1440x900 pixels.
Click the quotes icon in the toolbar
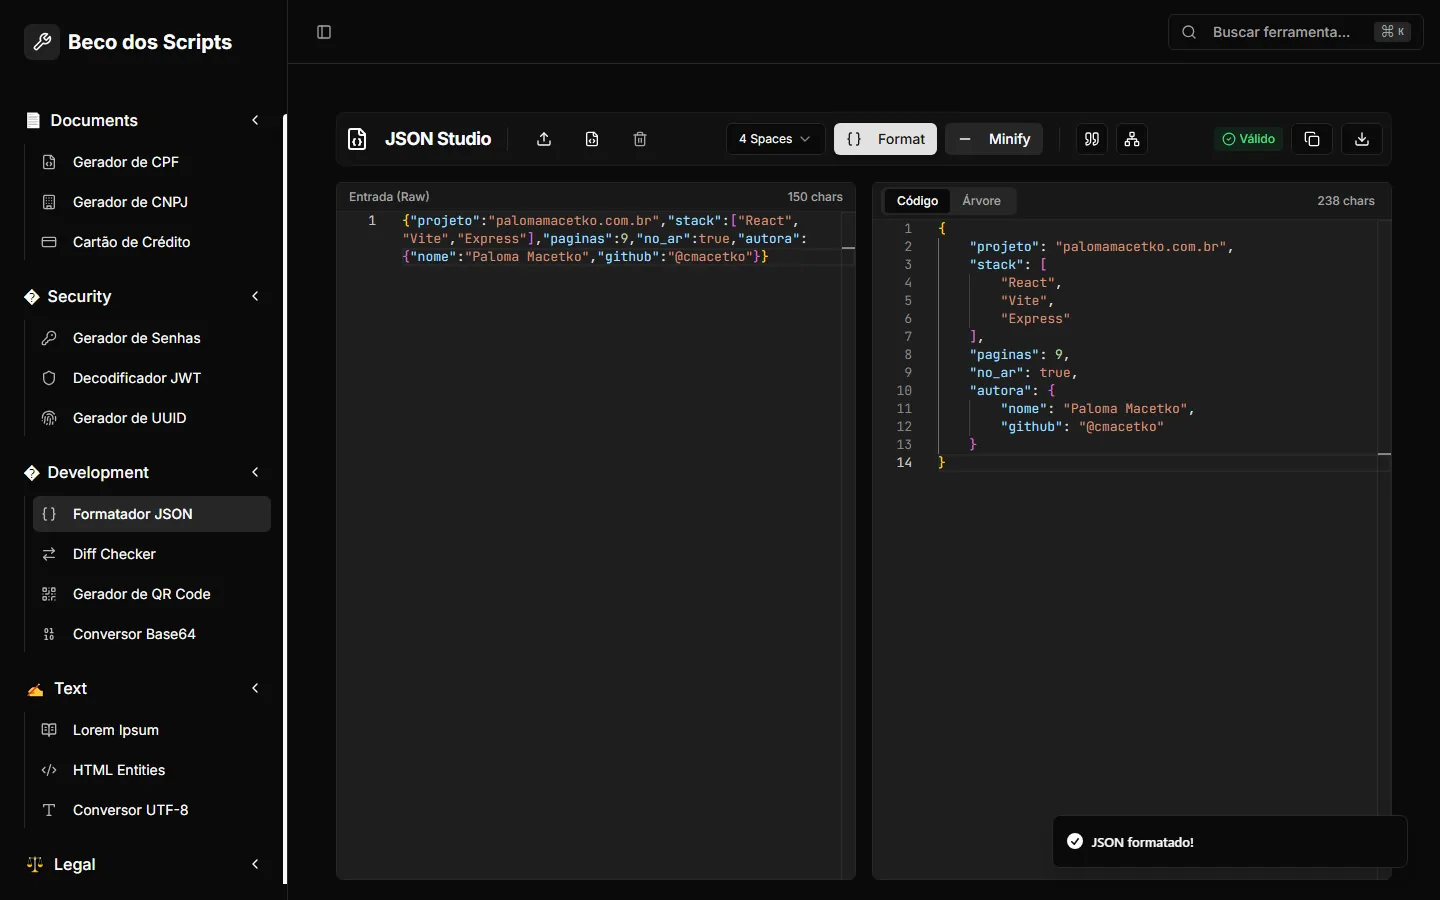pos(1092,139)
